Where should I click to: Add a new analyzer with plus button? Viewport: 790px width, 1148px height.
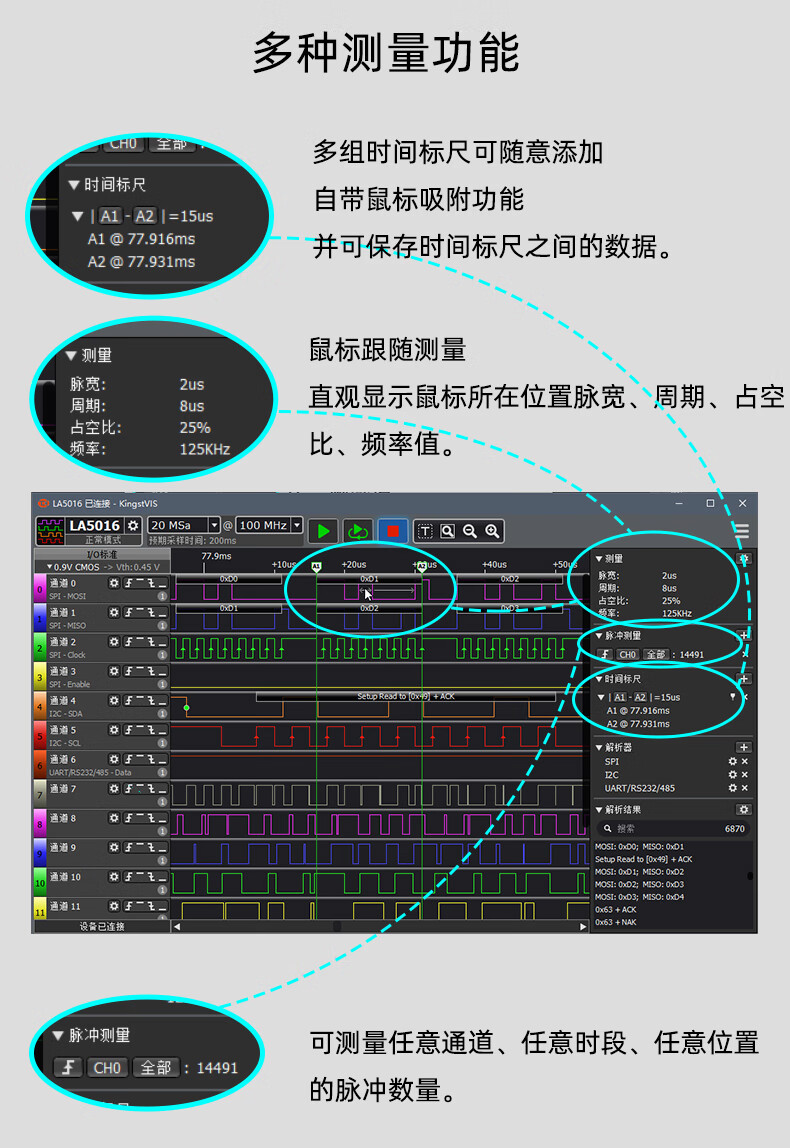743,747
